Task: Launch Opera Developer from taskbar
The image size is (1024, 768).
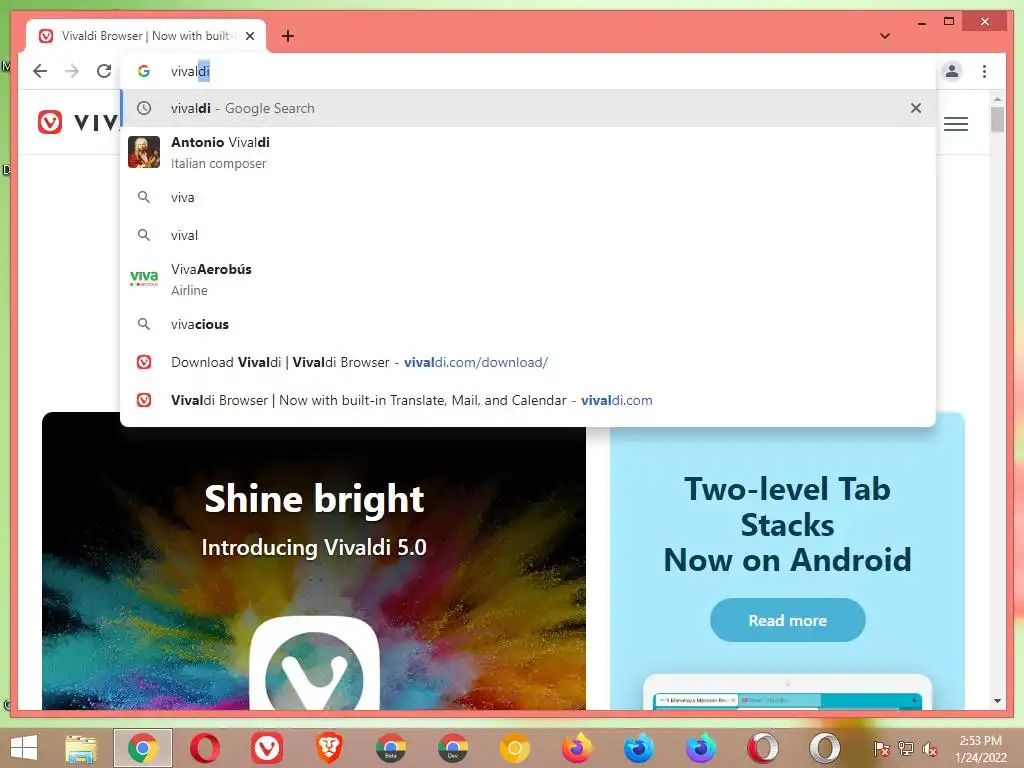Action: click(x=825, y=748)
